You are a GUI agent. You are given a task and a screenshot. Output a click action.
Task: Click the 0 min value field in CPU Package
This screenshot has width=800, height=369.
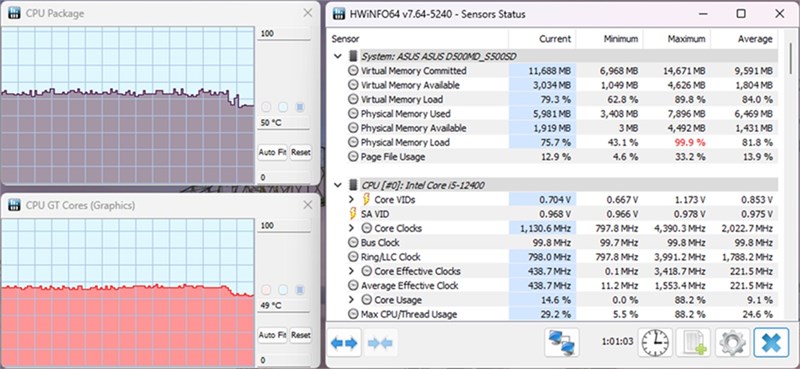284,178
